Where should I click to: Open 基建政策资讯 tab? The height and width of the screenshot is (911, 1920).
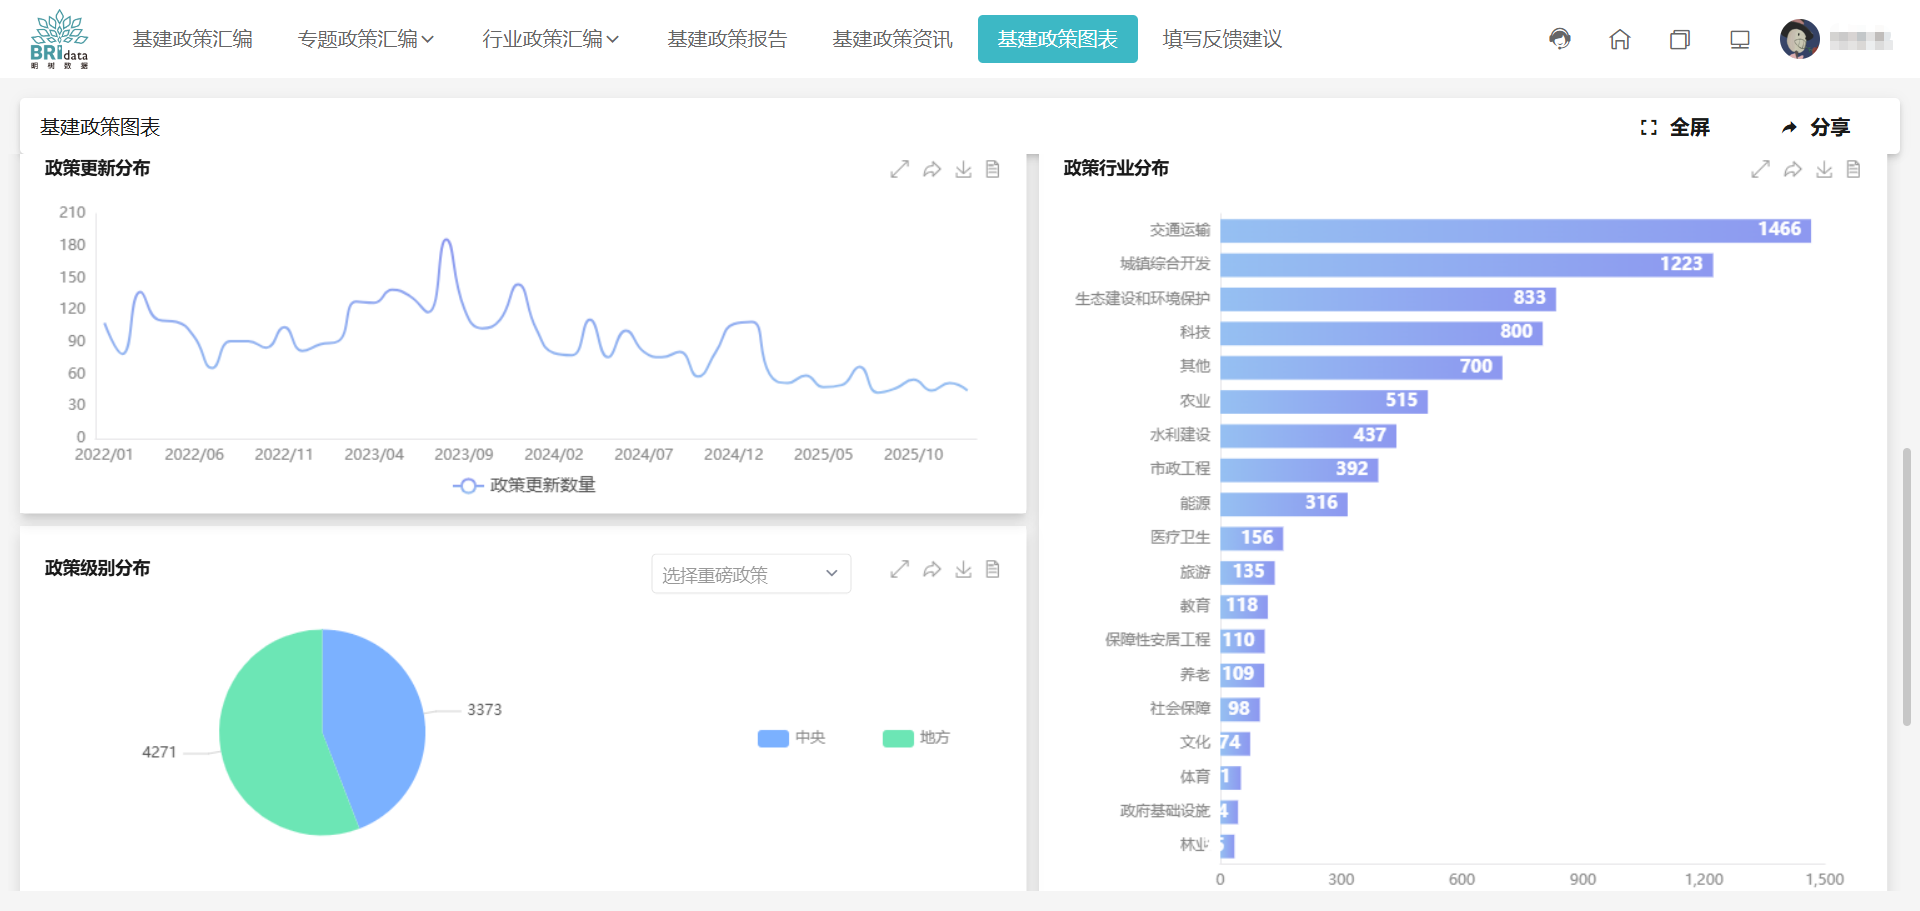[x=893, y=39]
